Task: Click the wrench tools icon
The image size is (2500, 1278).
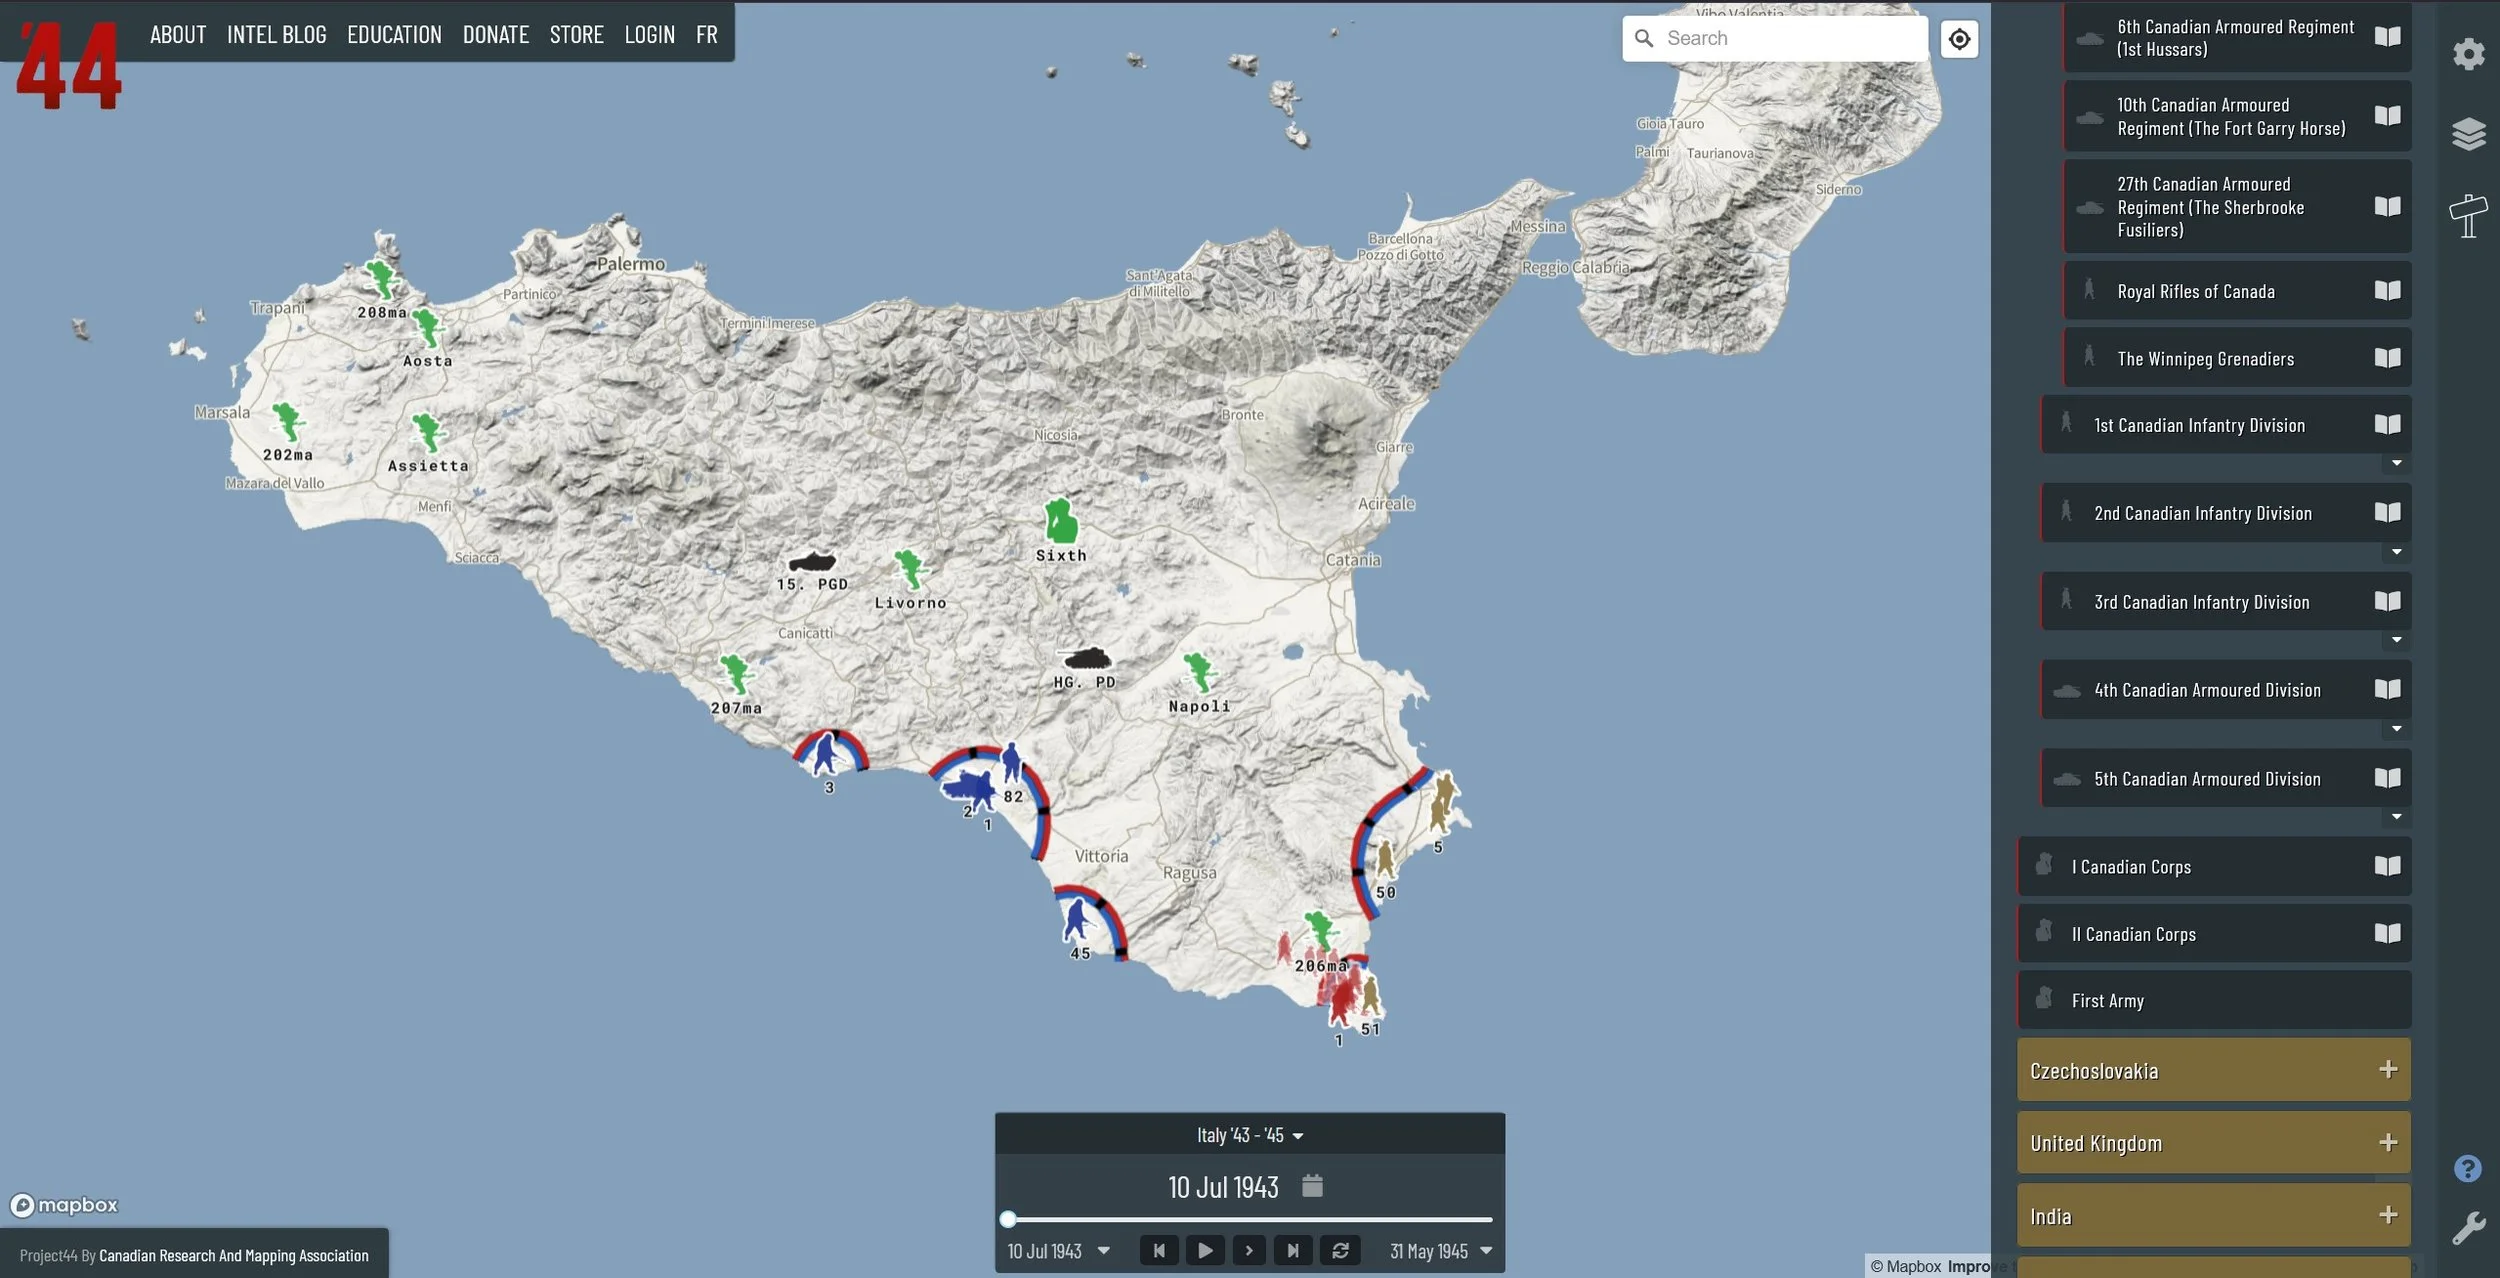Action: [2467, 1228]
